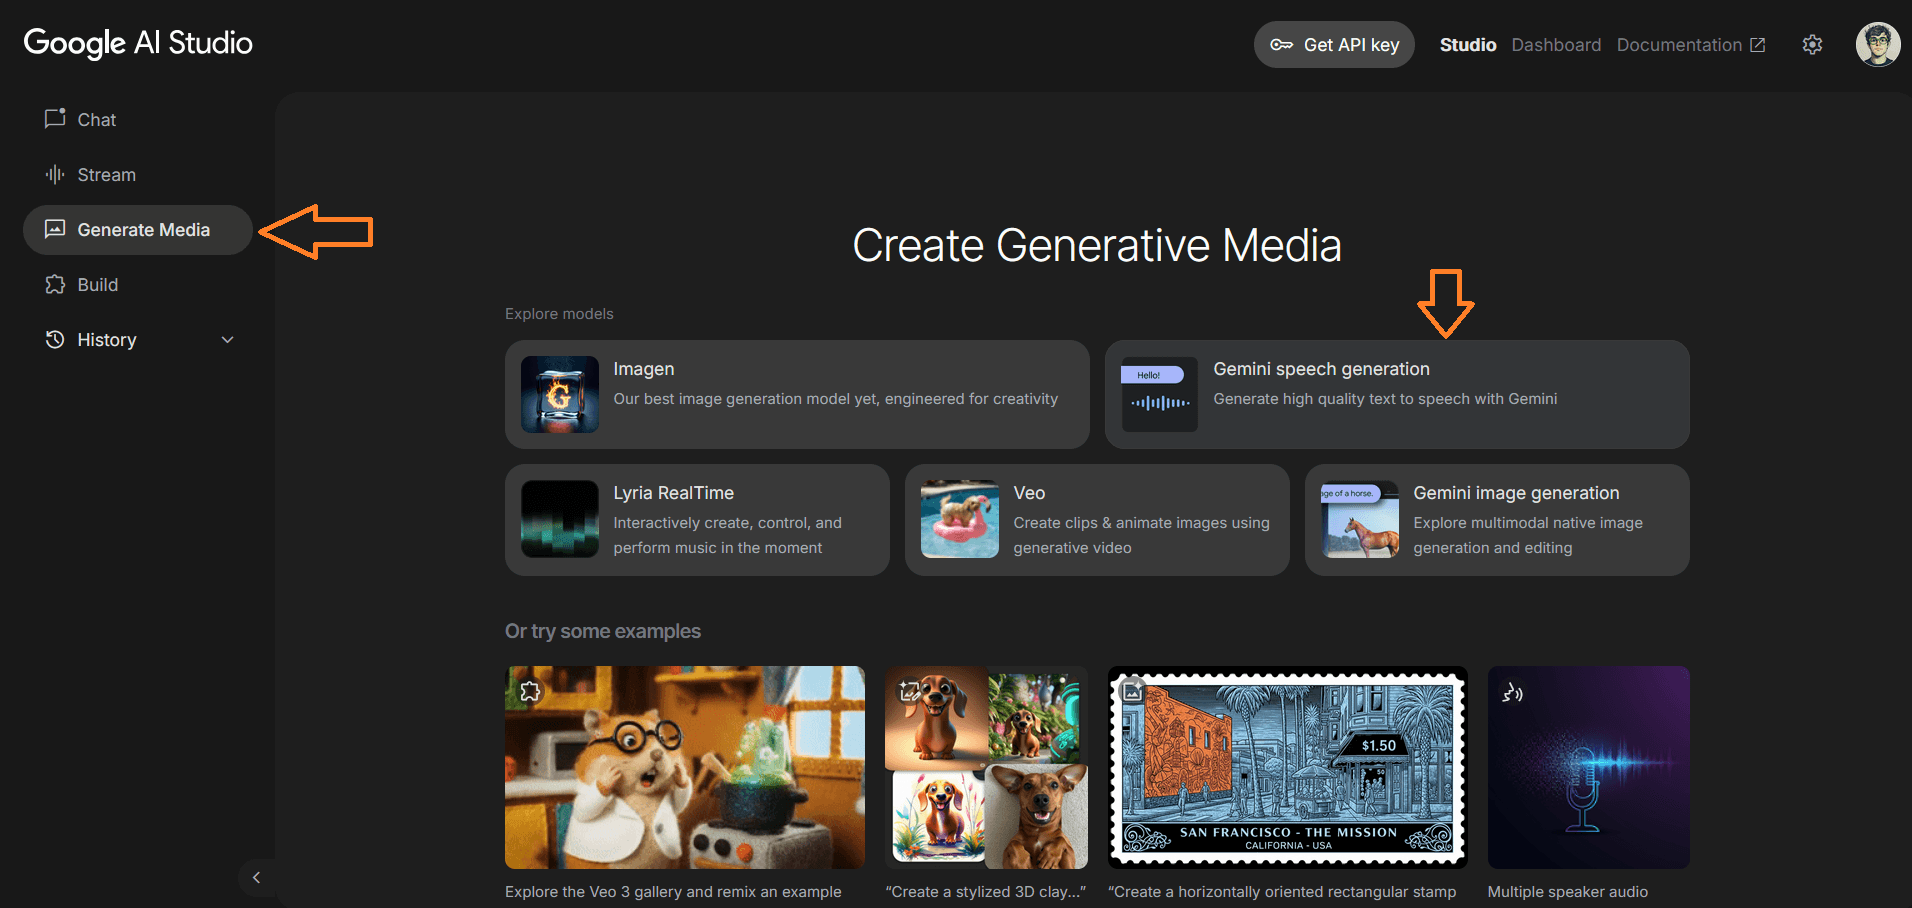1912x908 pixels.
Task: Open the Gemini speech generation model card
Action: (1396, 394)
